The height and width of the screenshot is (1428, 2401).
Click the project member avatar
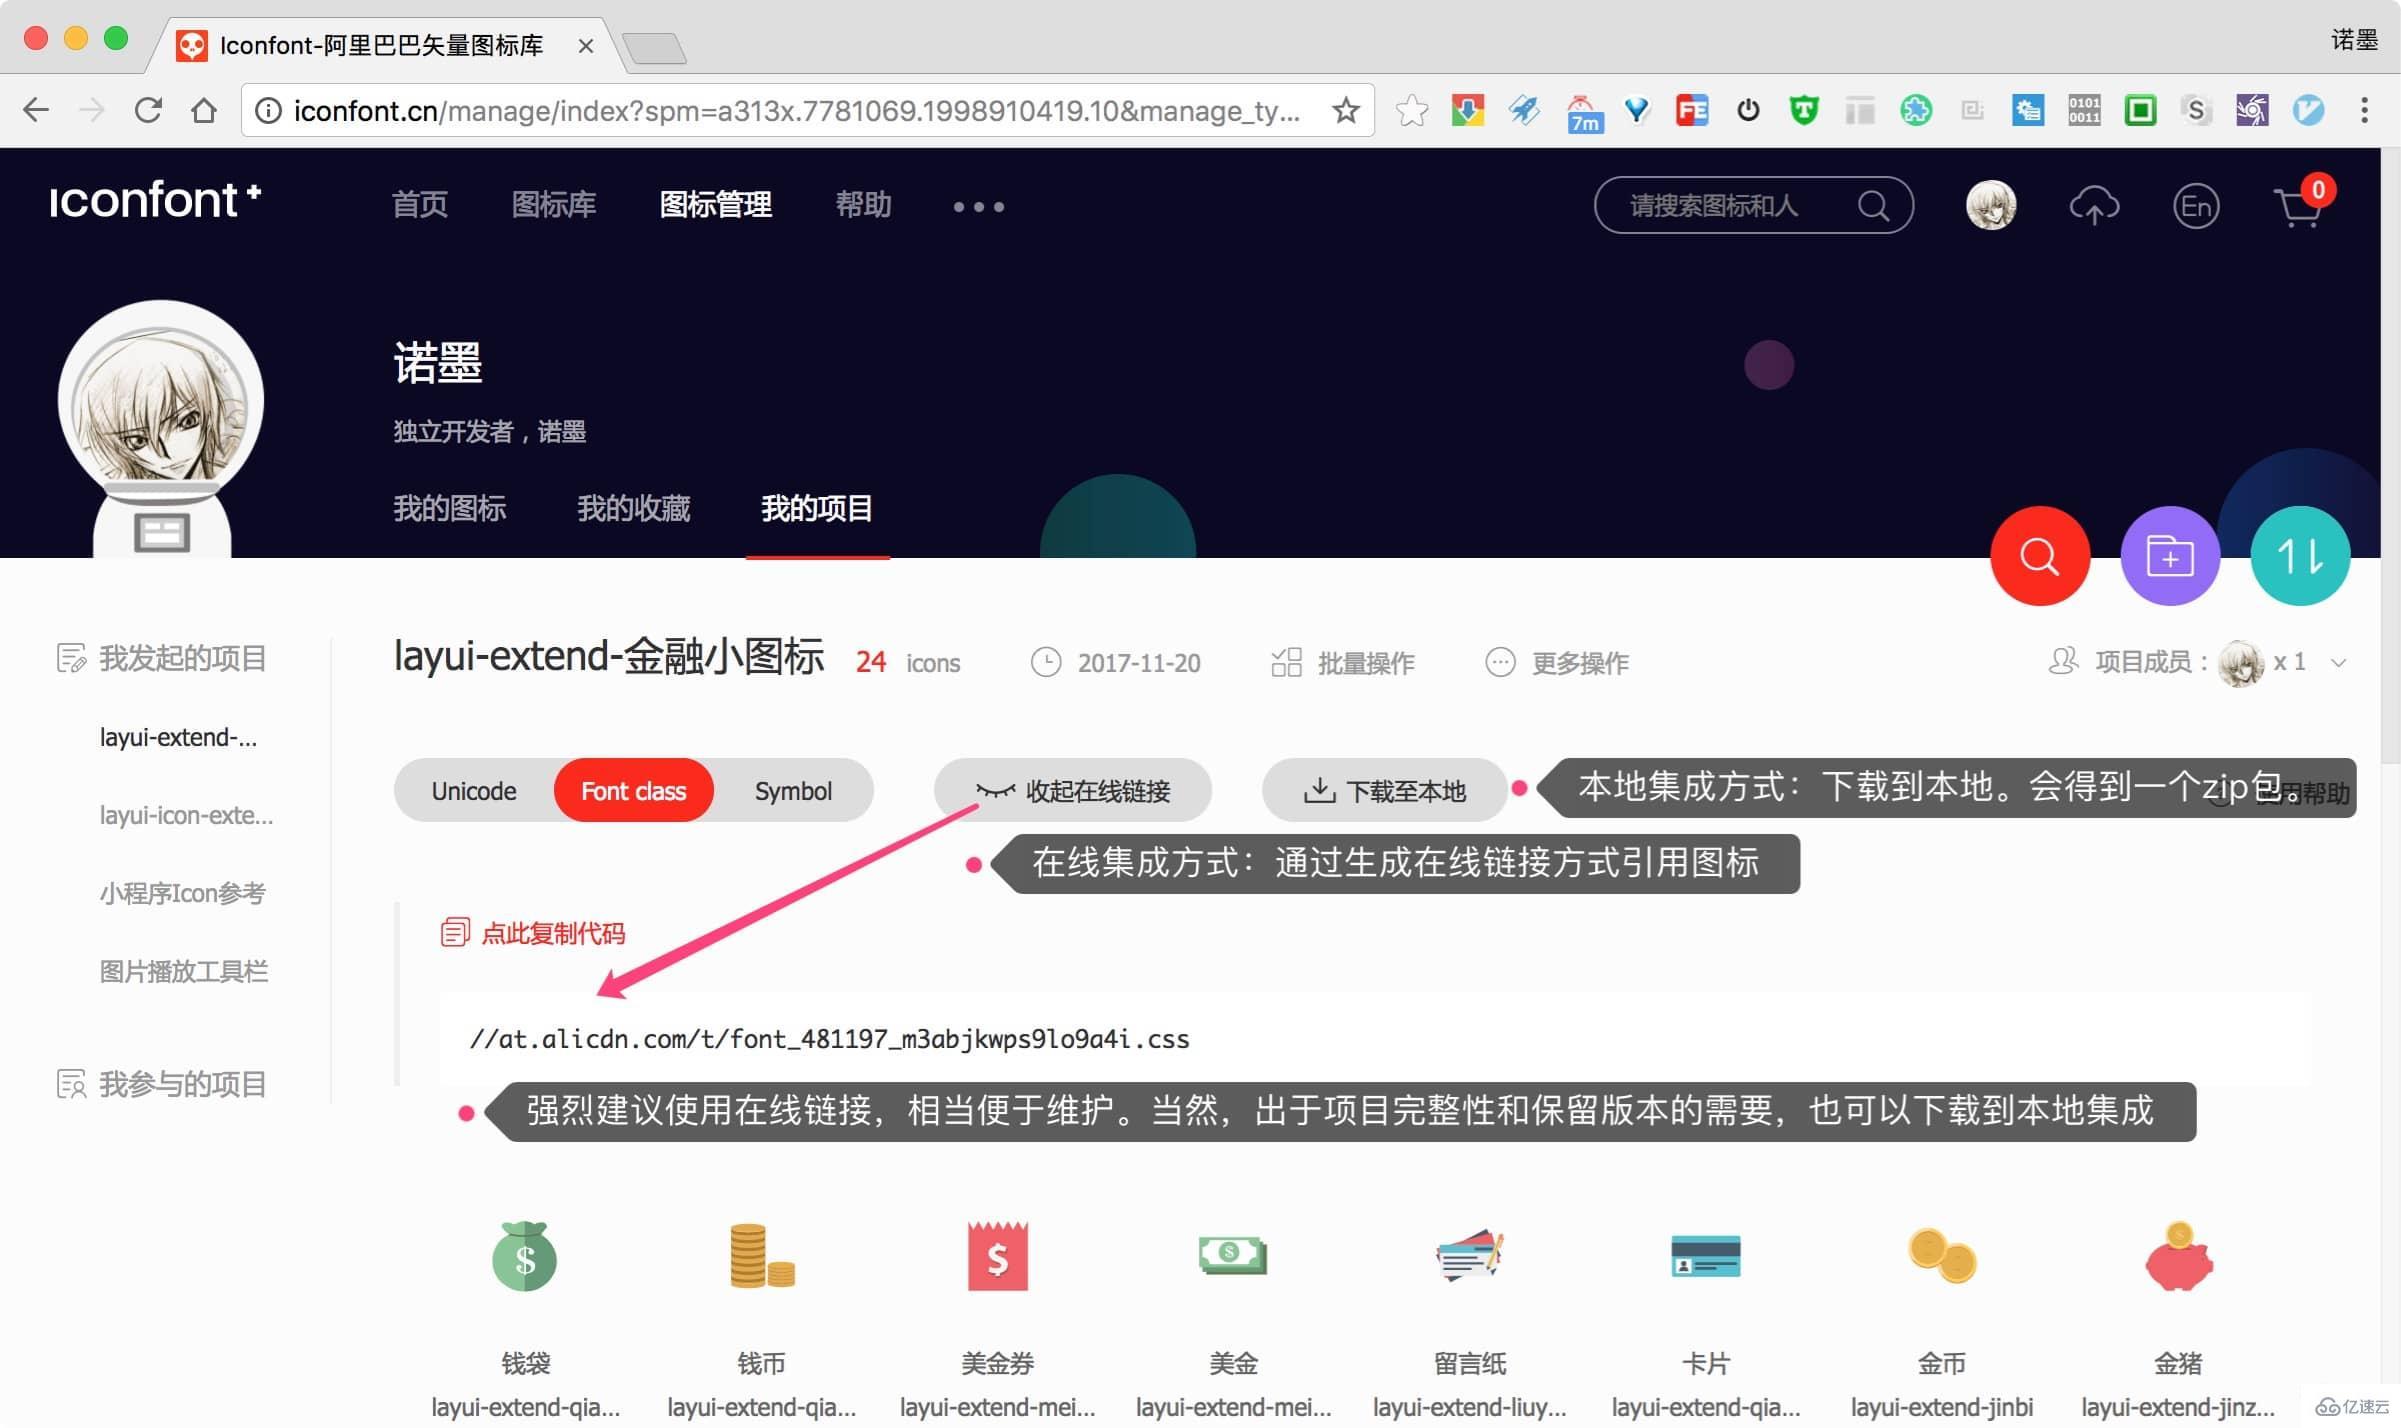(x=2240, y=663)
